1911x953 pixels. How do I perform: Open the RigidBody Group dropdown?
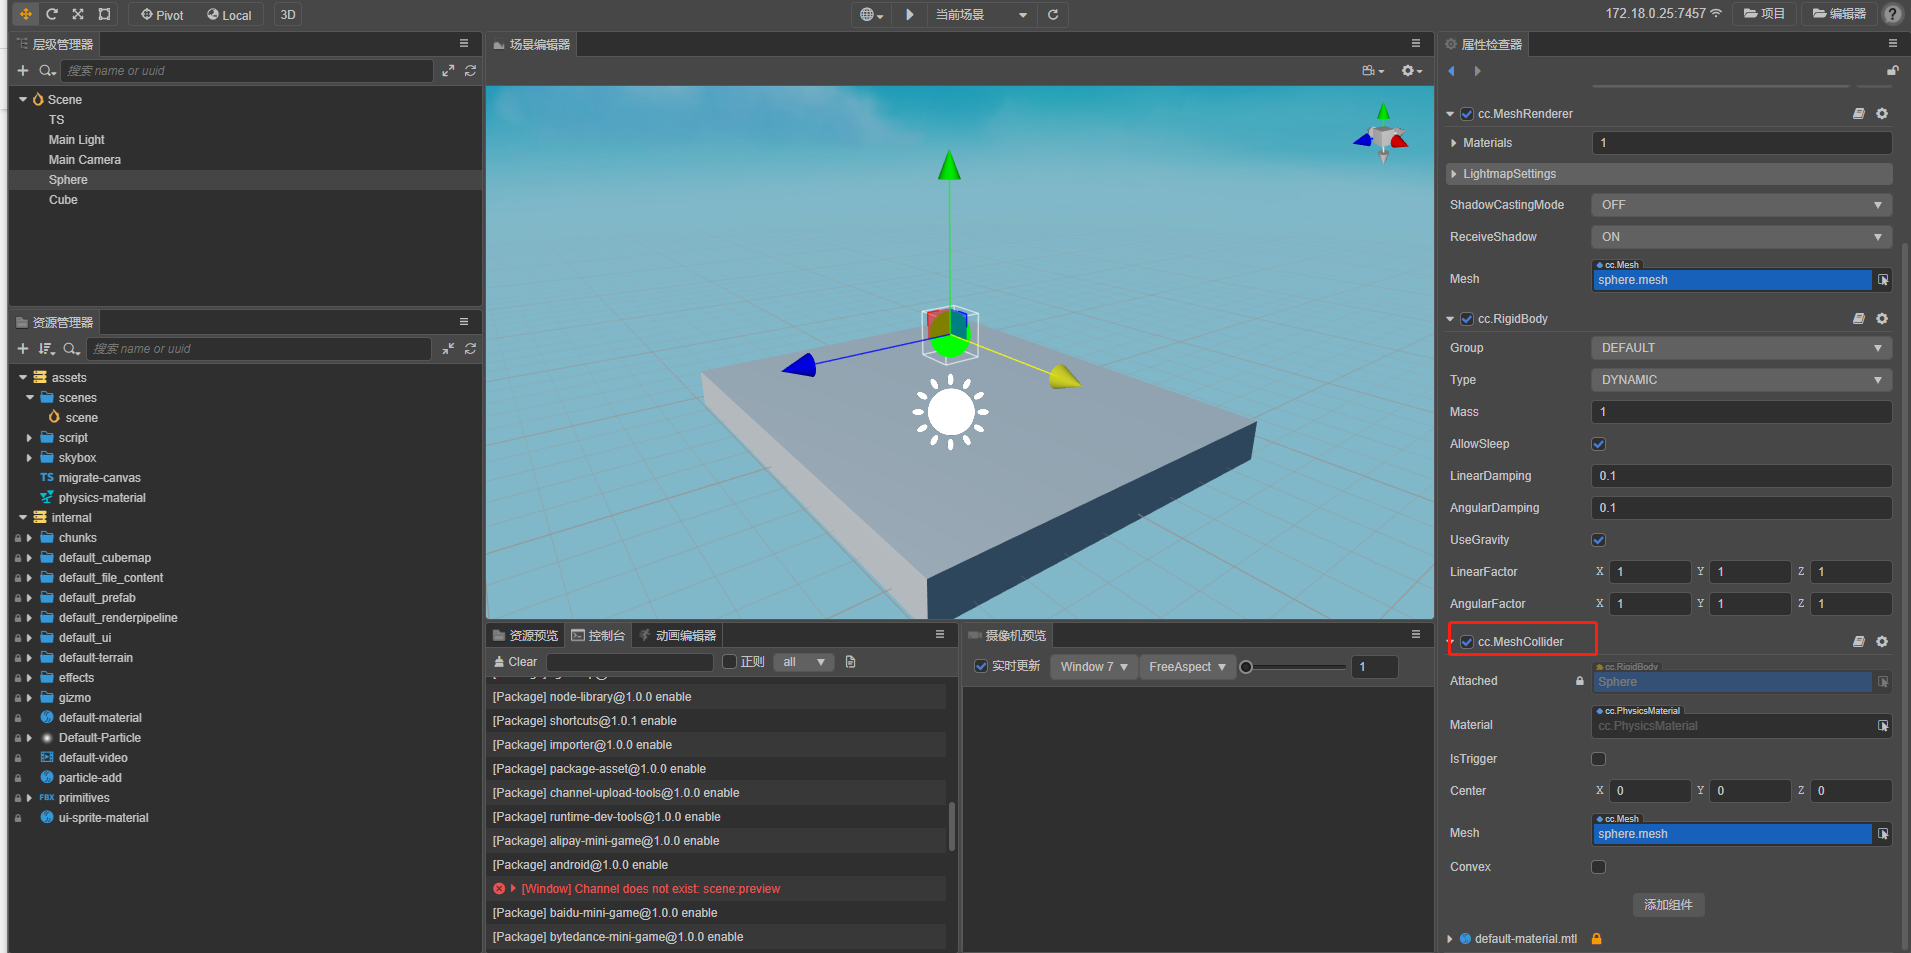(1741, 348)
